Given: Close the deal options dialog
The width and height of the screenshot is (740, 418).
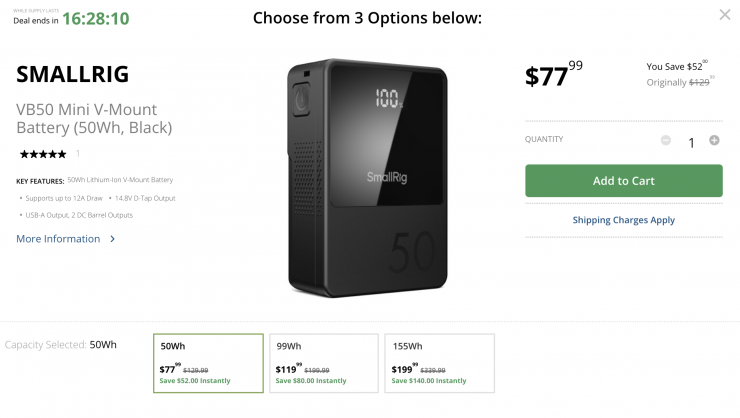Looking at the screenshot, I should pyautogui.click(x=725, y=15).
